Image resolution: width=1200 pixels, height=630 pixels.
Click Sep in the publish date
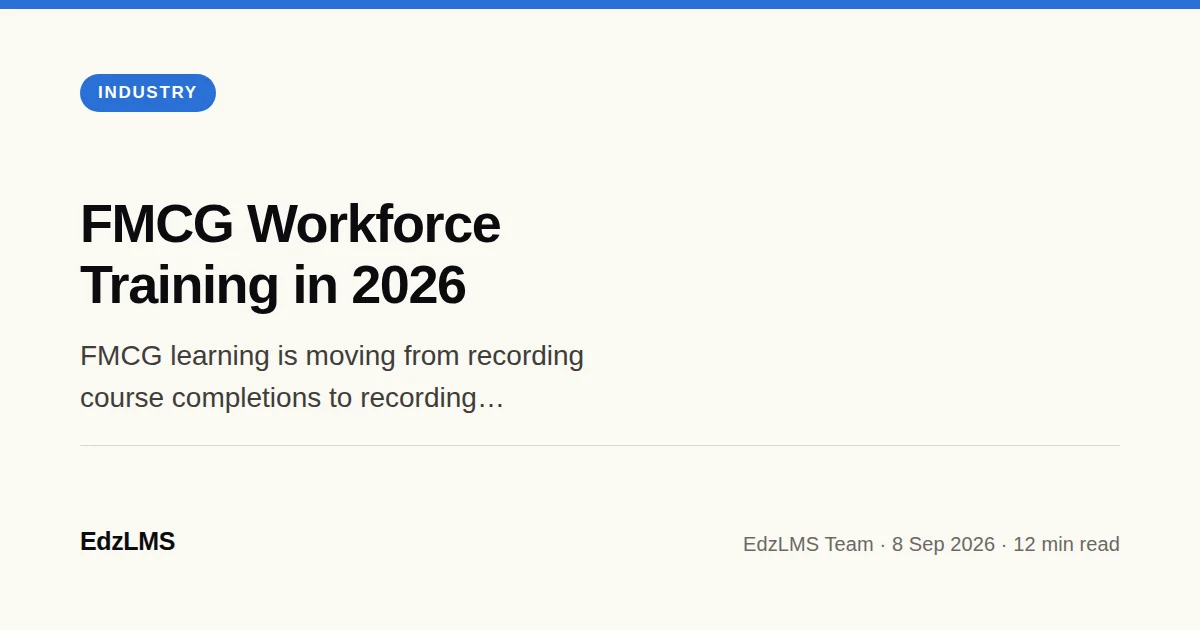point(926,545)
